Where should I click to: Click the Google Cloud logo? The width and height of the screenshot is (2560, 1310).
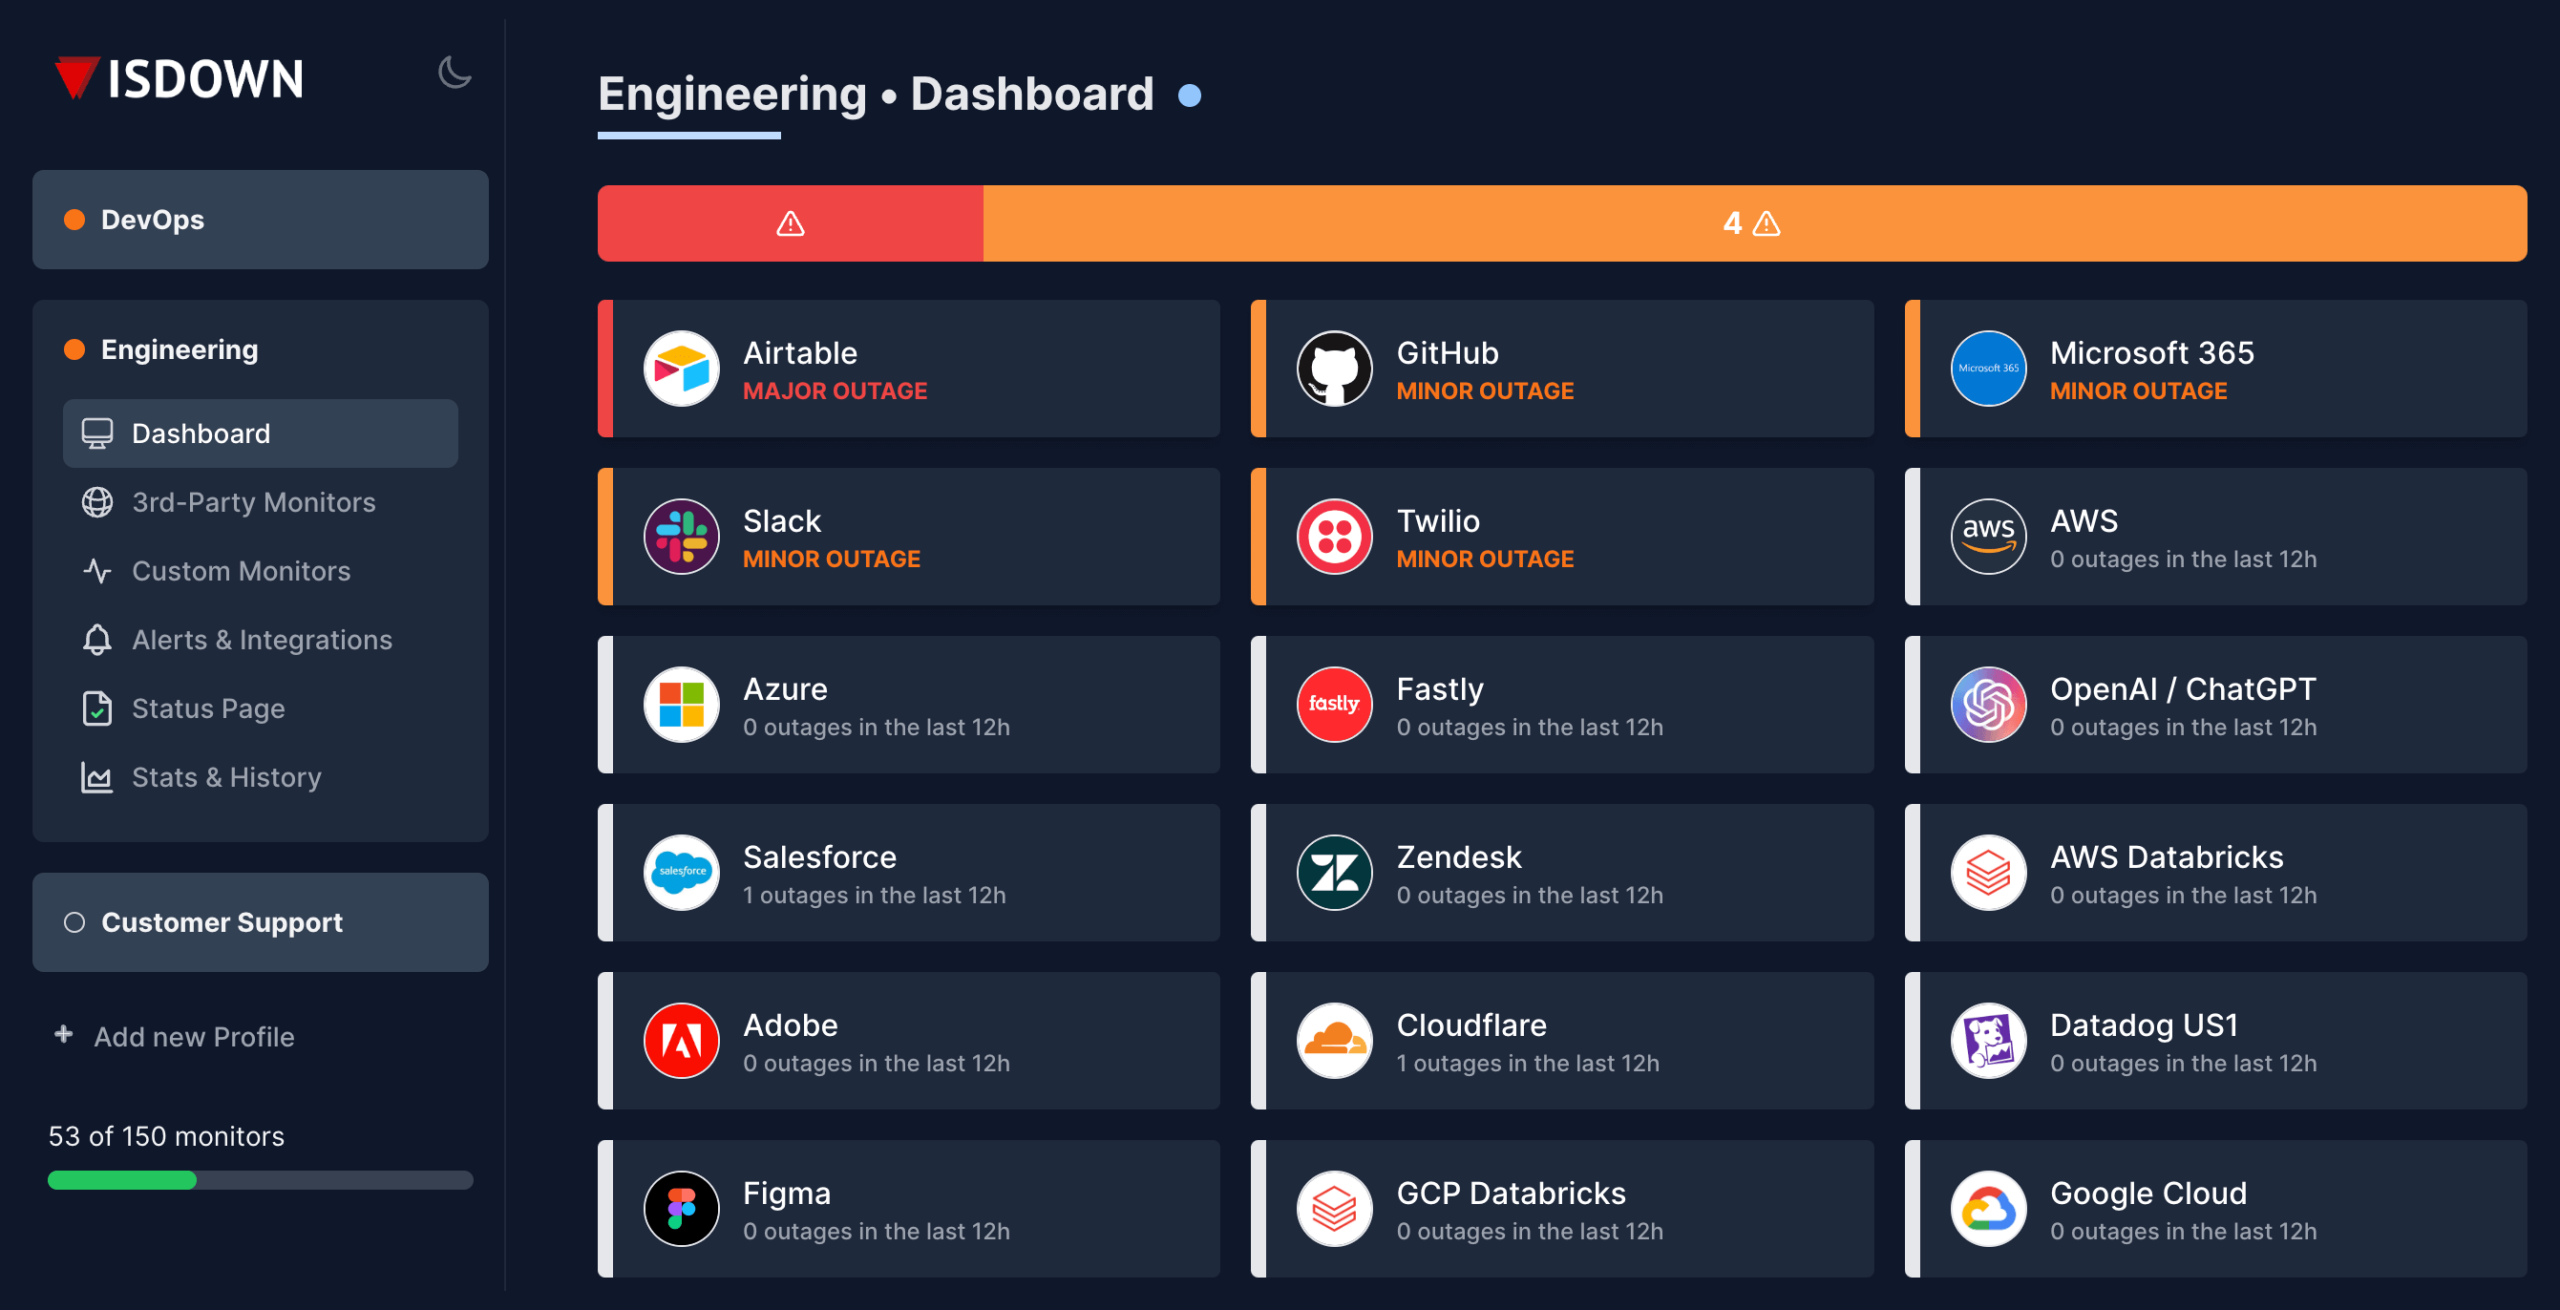click(1988, 1209)
